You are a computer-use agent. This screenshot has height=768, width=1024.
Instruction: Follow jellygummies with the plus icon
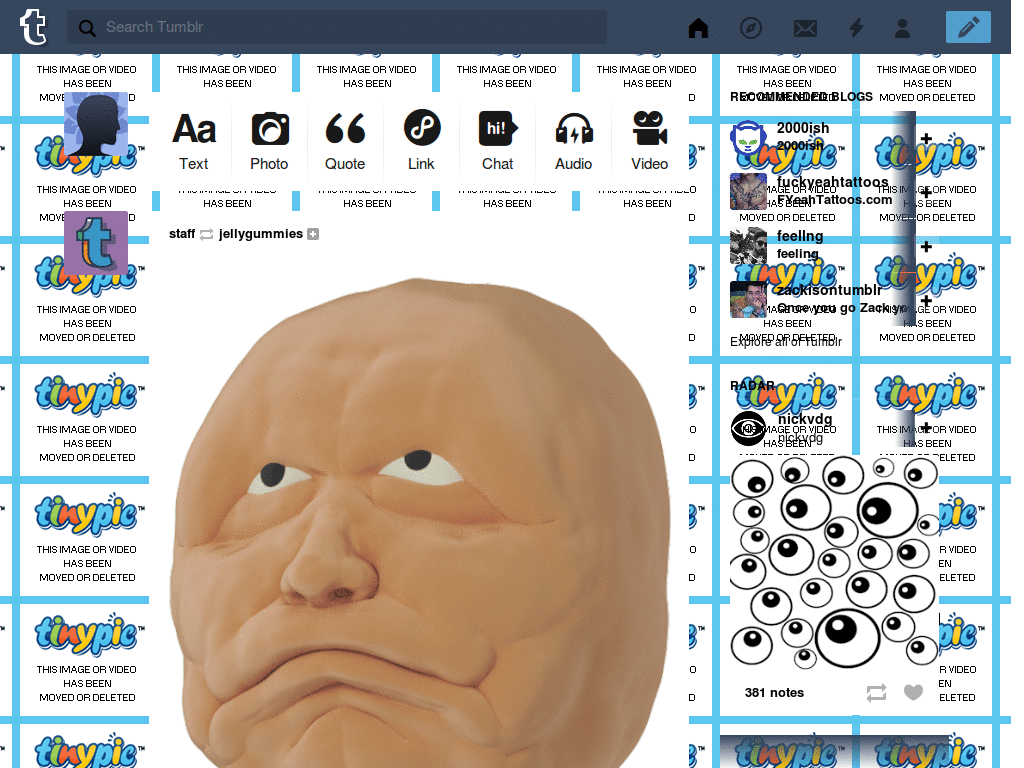click(x=313, y=234)
